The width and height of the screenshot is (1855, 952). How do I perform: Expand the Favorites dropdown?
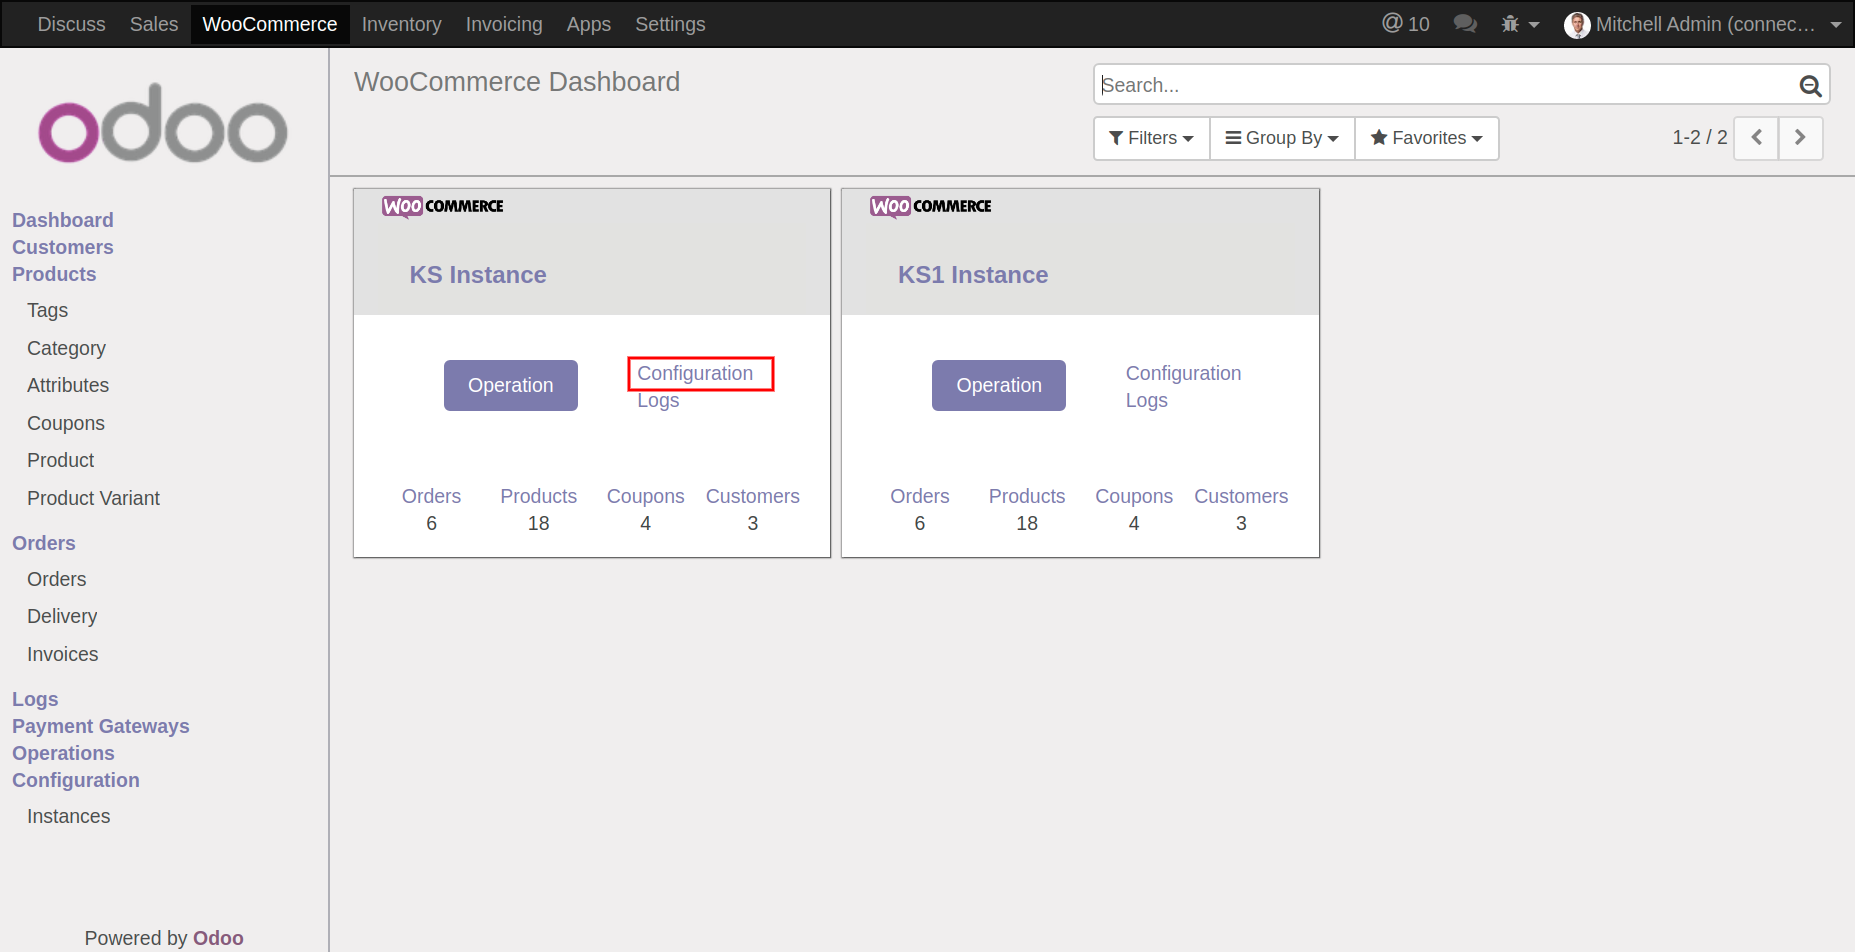tap(1426, 138)
